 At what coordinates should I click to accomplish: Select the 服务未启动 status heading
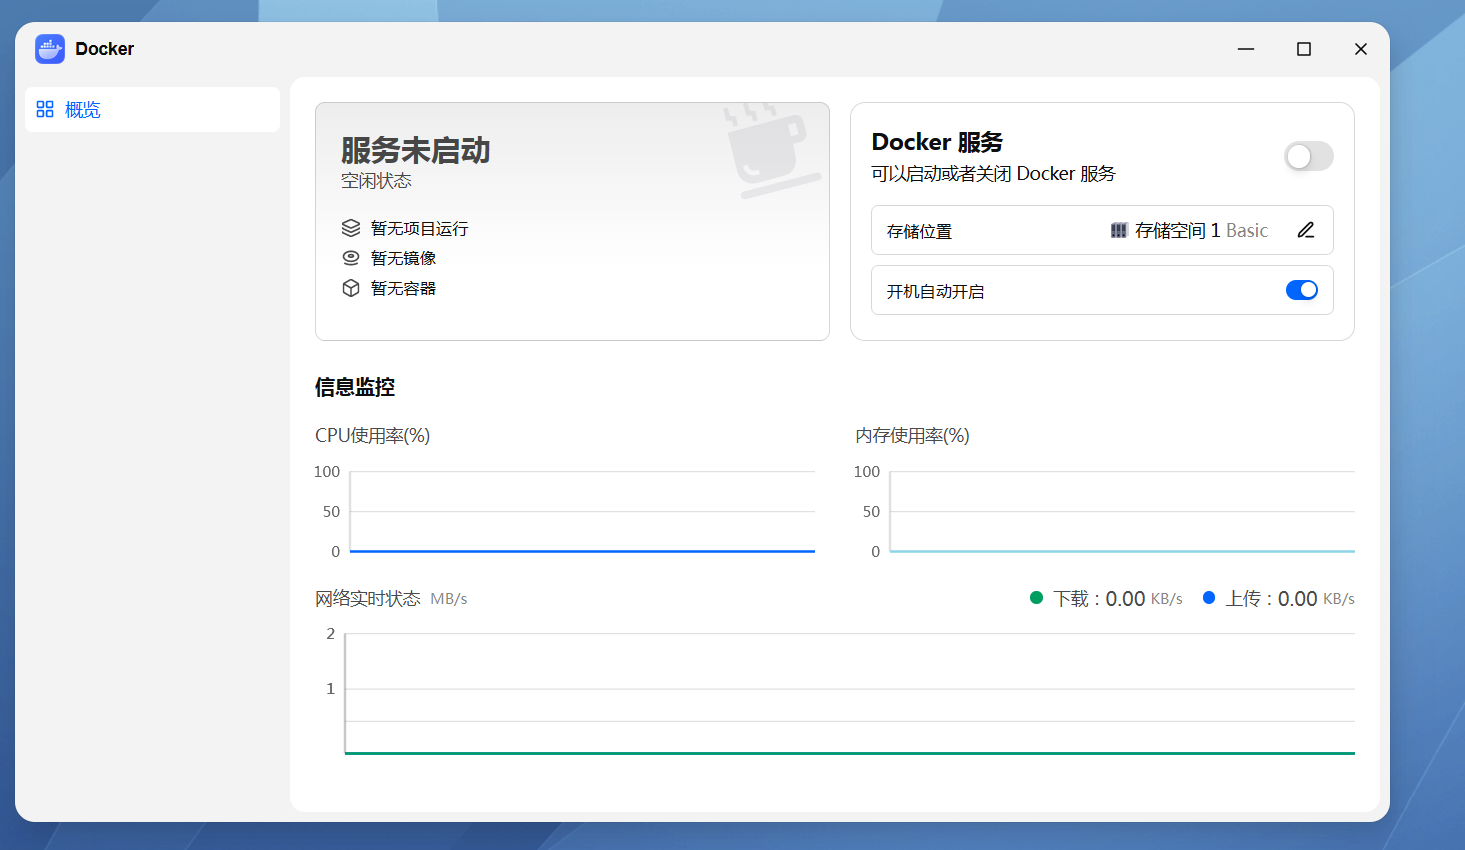coord(416,150)
